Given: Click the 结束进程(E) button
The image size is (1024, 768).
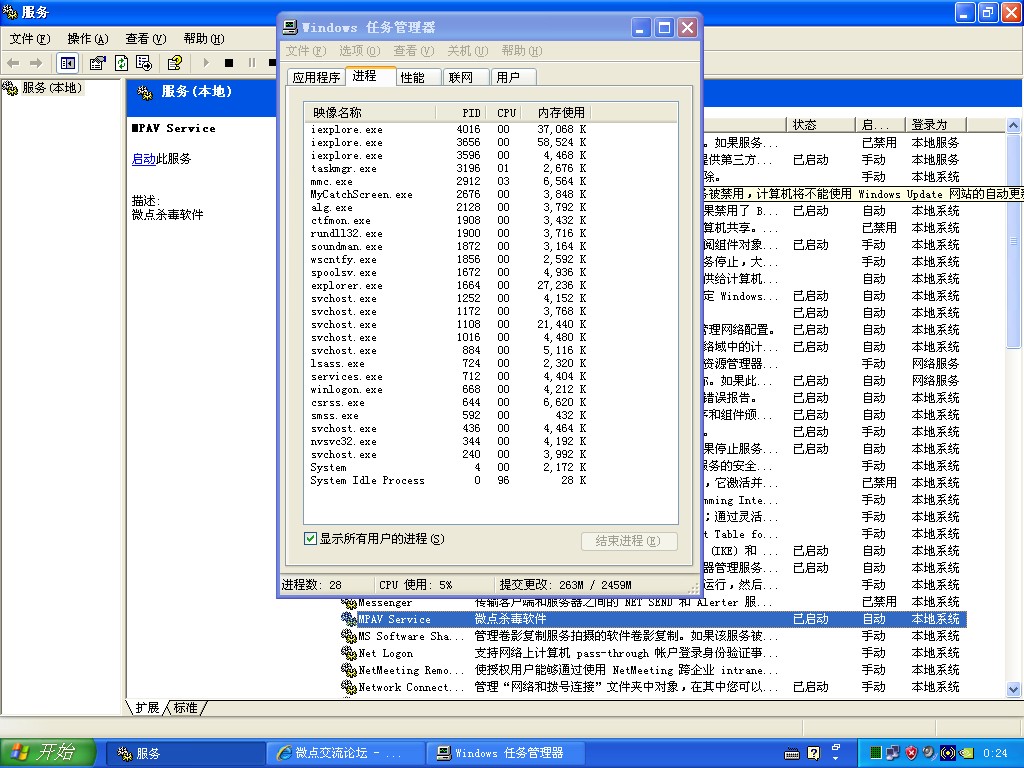Looking at the screenshot, I should point(628,541).
